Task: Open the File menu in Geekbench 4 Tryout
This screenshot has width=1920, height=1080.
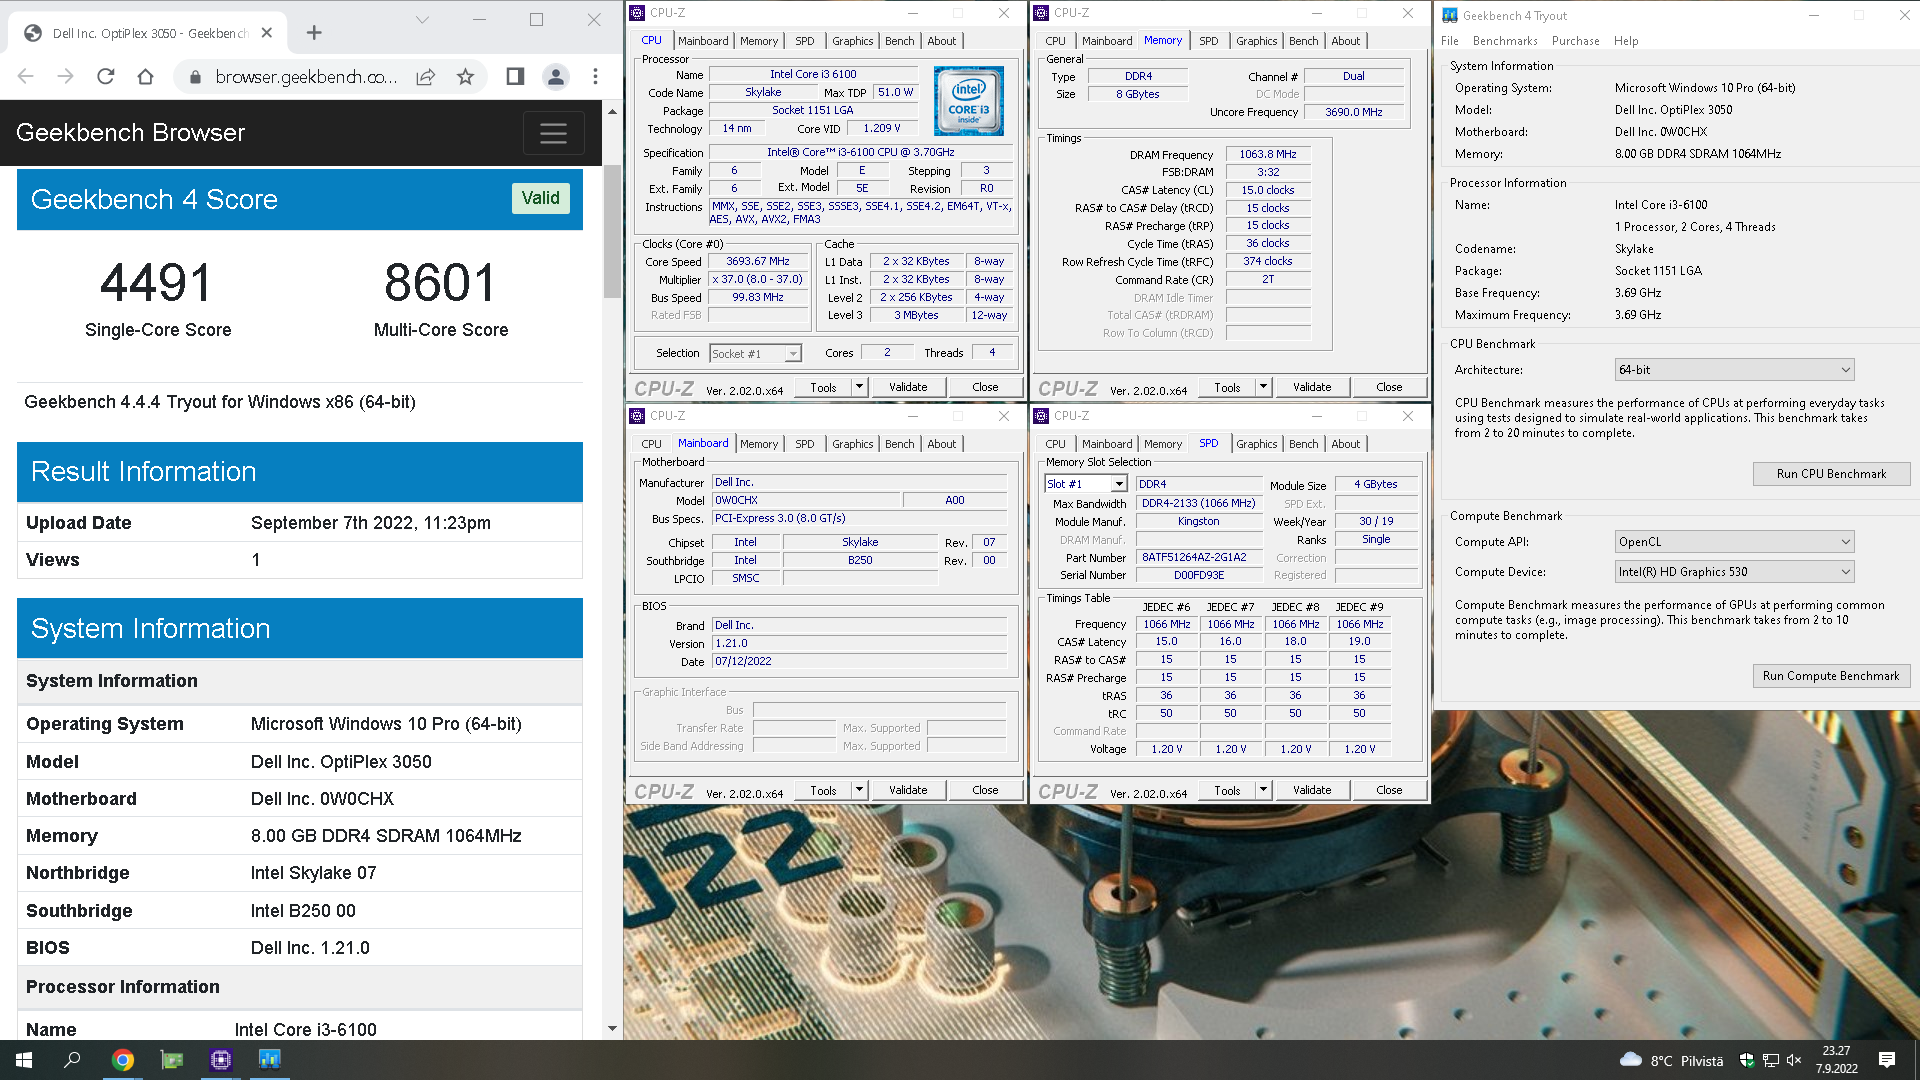Action: click(x=1450, y=41)
